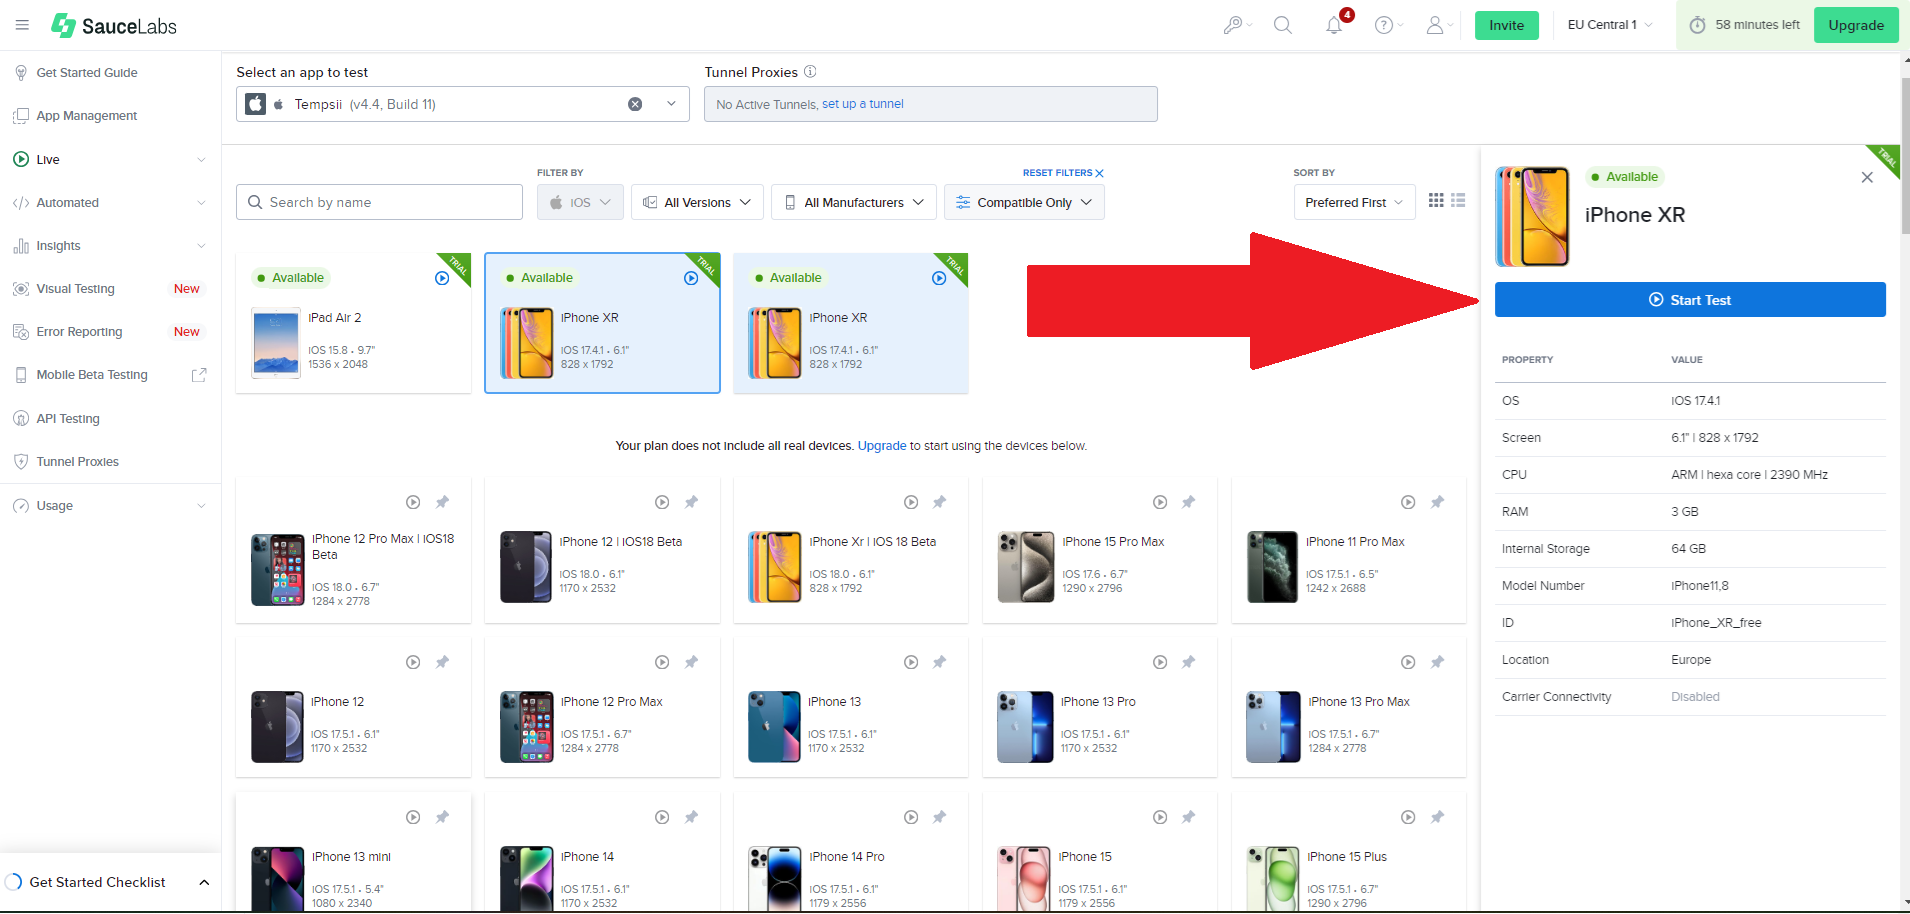Open the Preferred First sort dropdown
Viewport: 1910px width, 914px height.
click(1354, 202)
